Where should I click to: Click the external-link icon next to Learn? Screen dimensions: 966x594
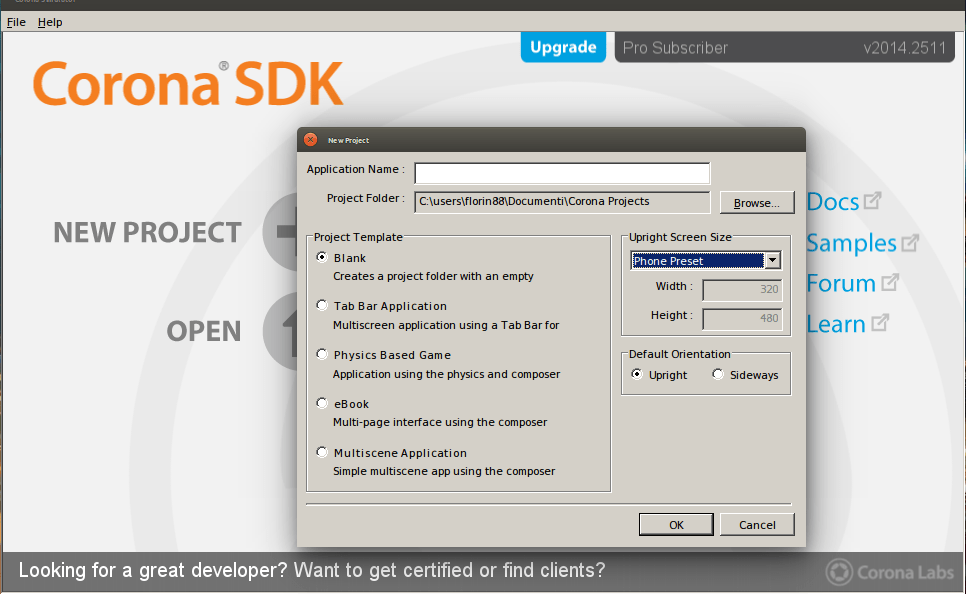(x=880, y=322)
